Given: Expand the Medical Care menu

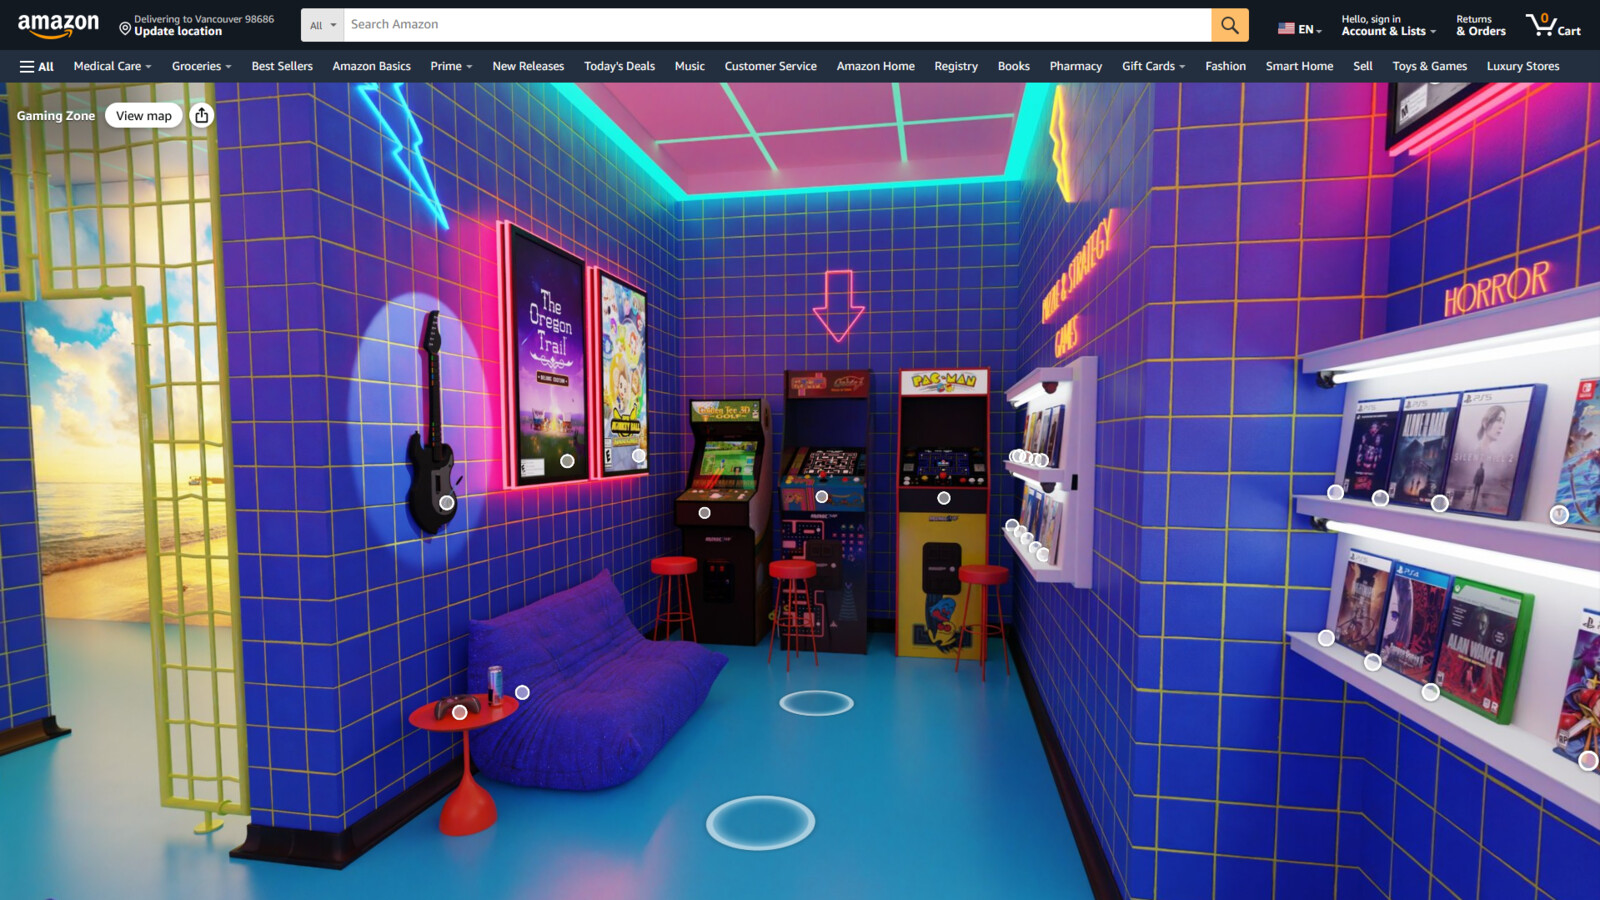Looking at the screenshot, I should click(112, 66).
